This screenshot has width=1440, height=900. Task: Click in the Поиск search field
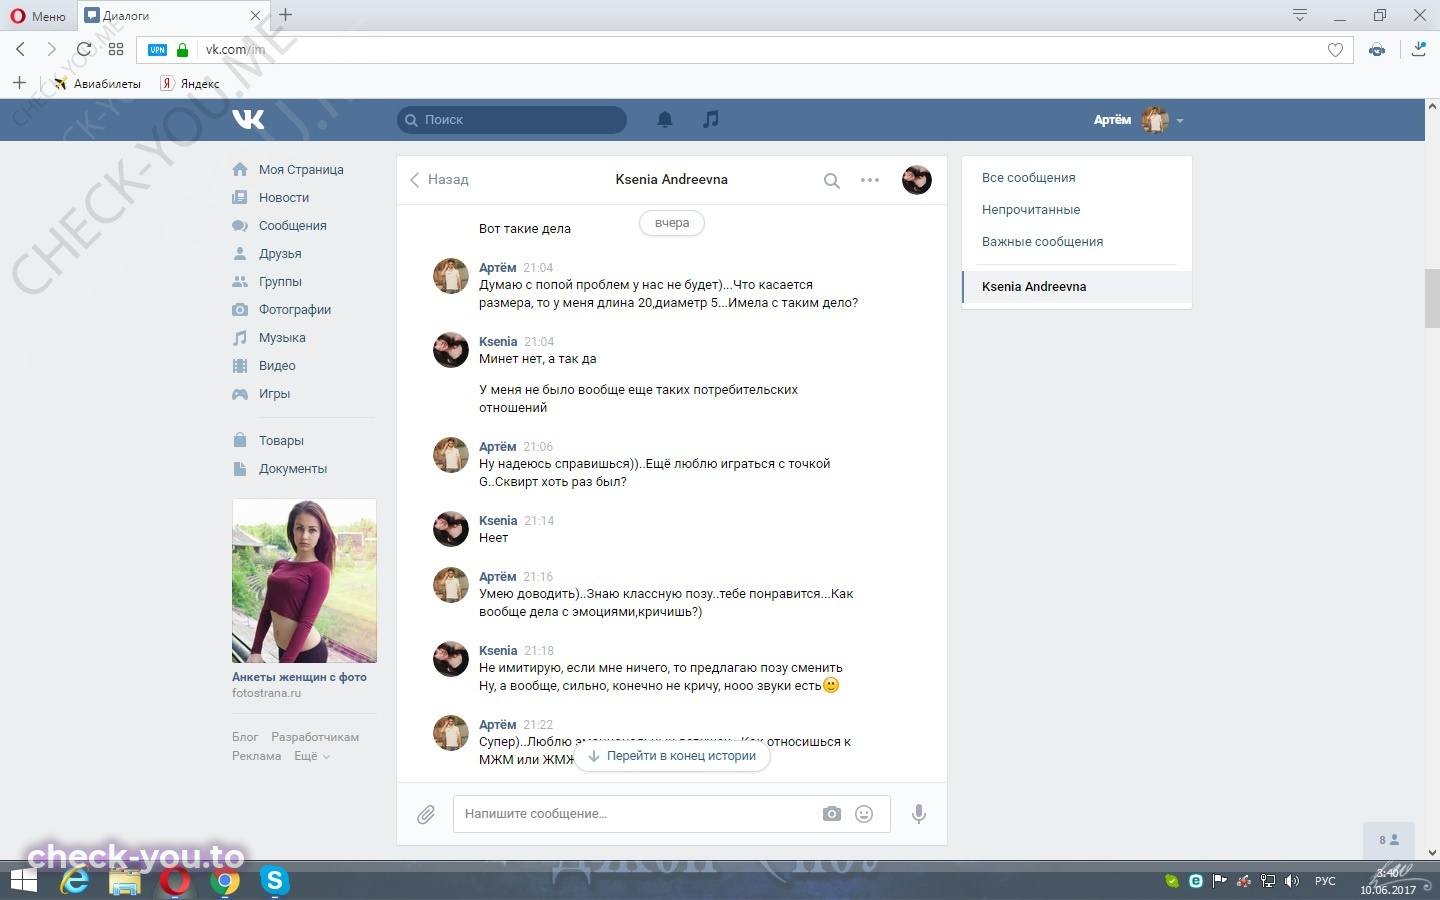coord(512,120)
